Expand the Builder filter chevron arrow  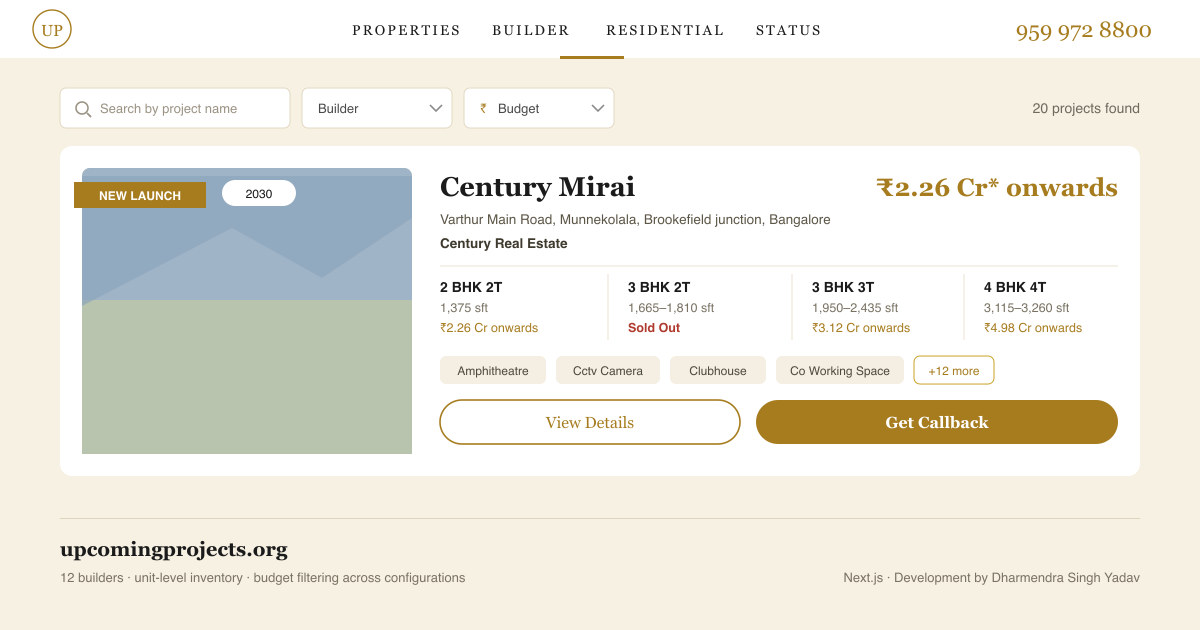[436, 108]
